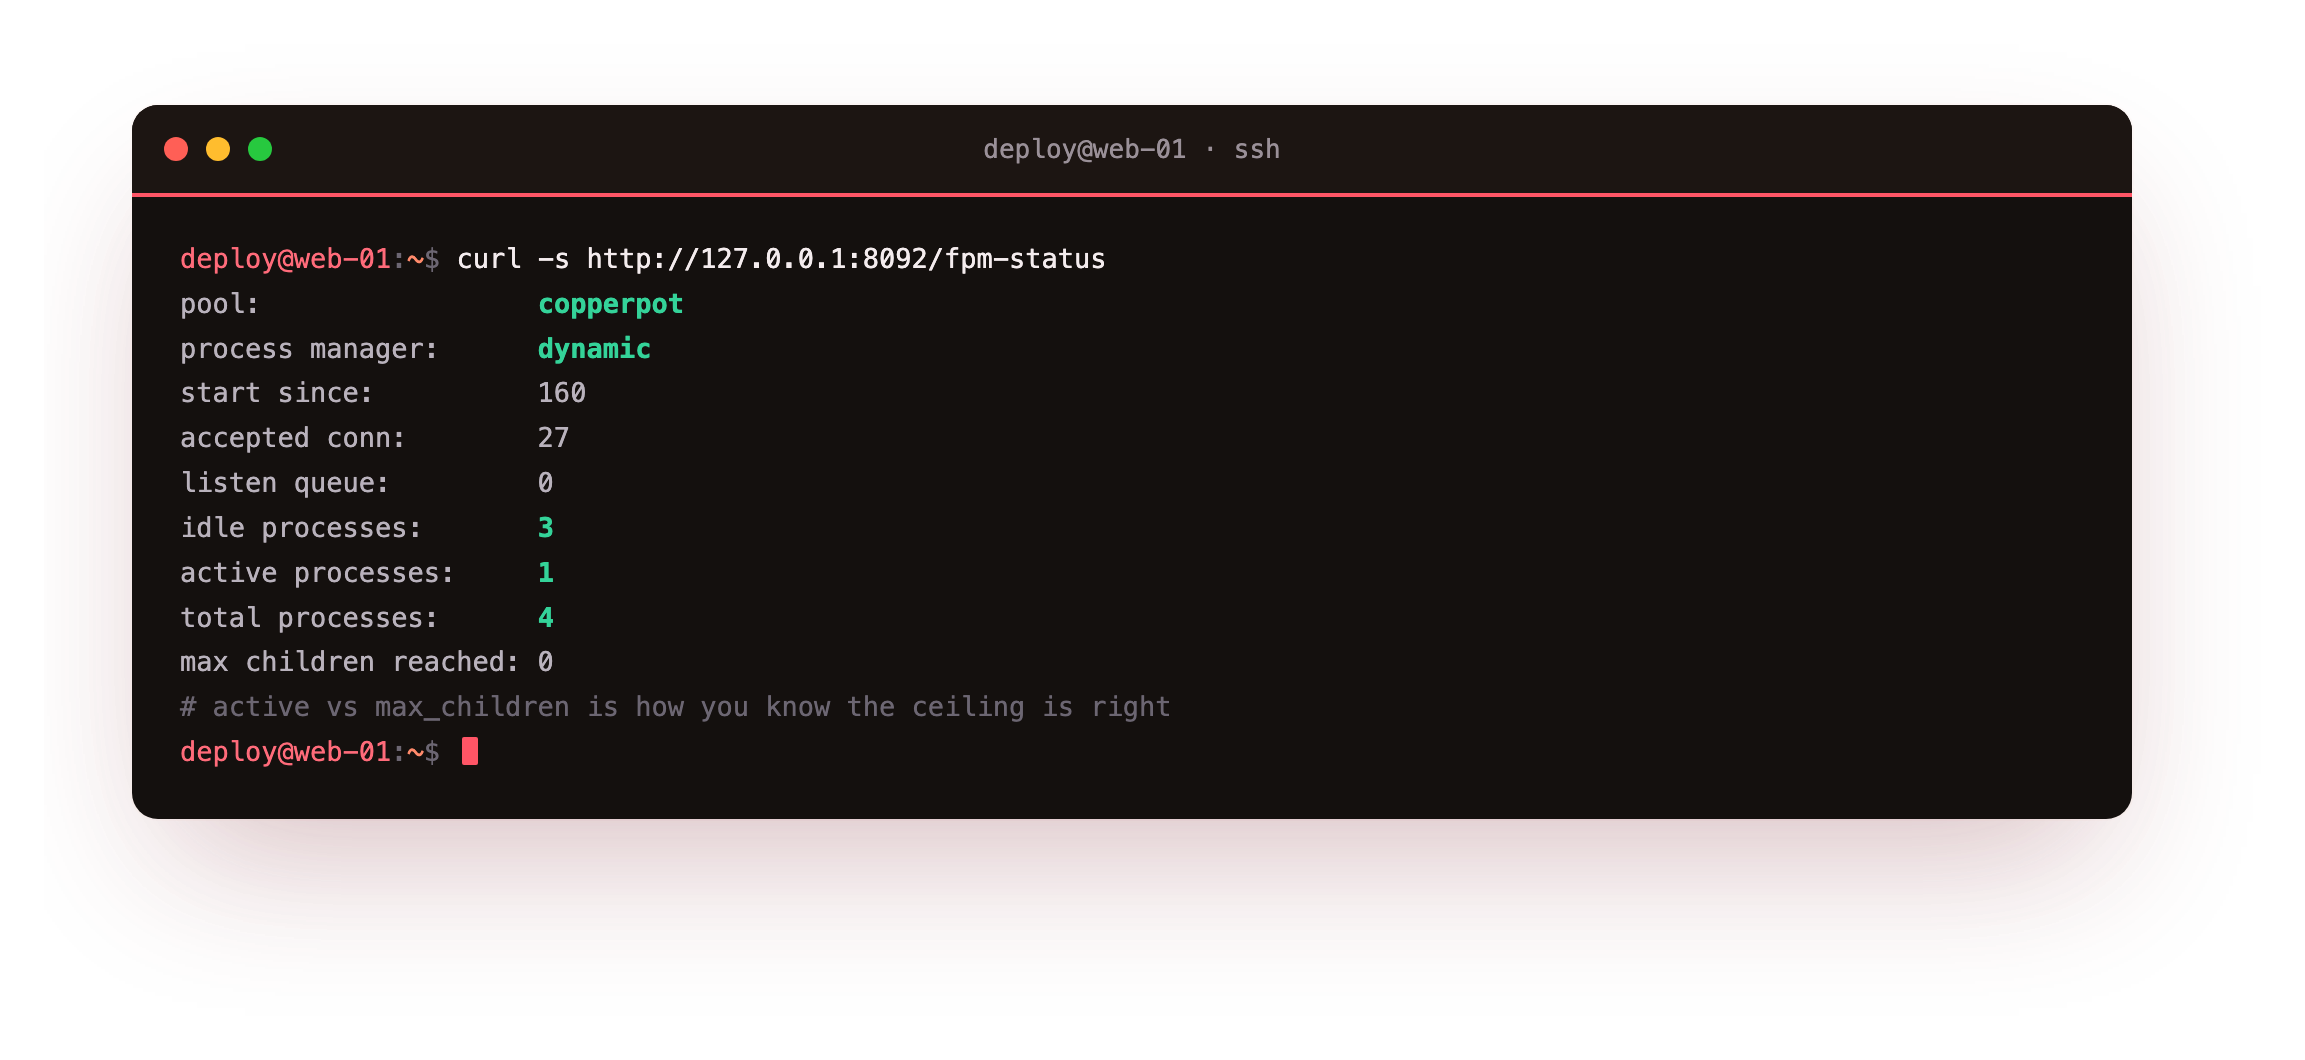Click the yellow minimize window button
This screenshot has width=2305, height=1060.
pos(218,149)
